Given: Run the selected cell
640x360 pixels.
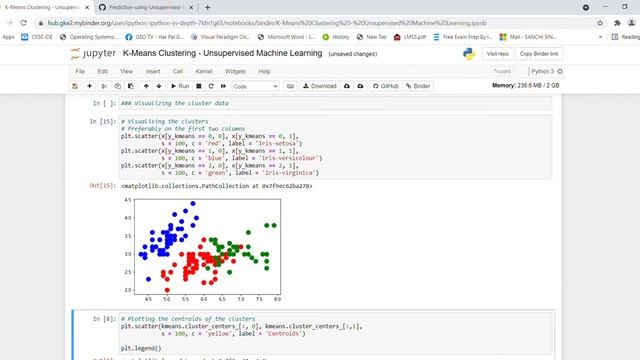Looking at the screenshot, I should click(x=180, y=86).
